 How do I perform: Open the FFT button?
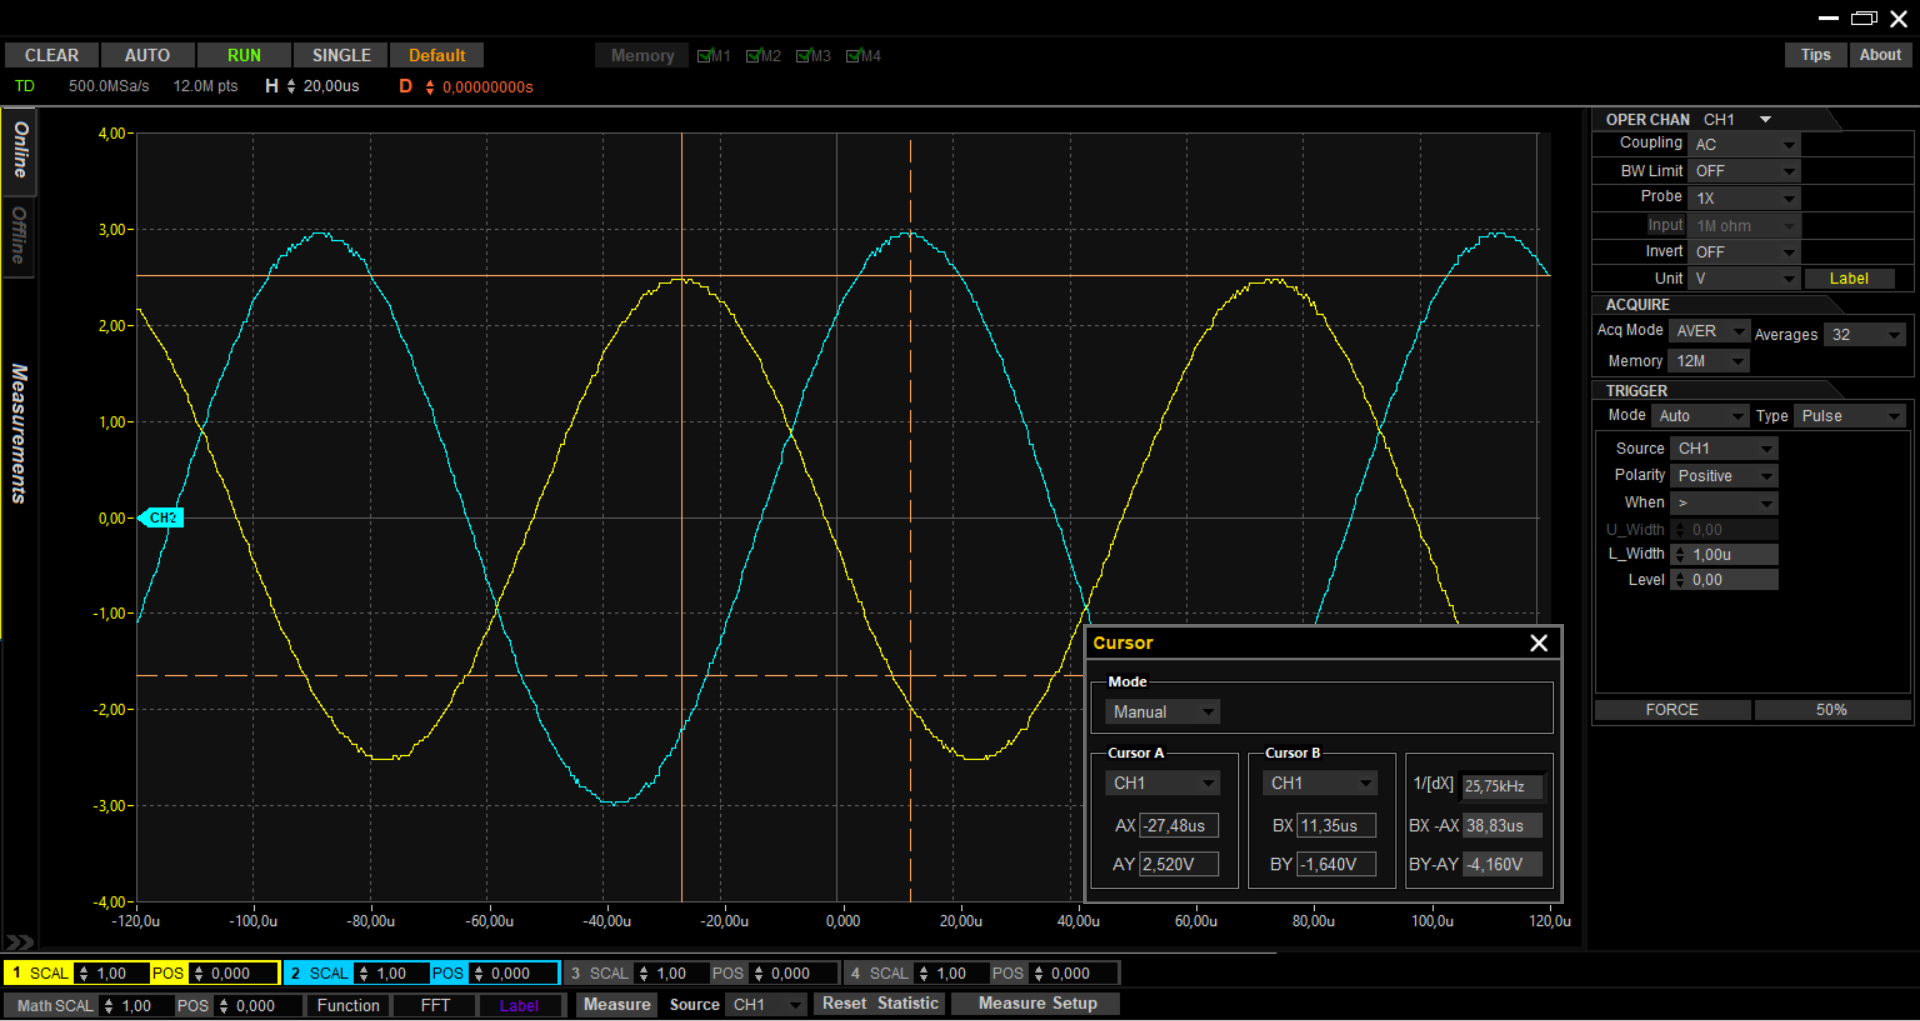[435, 1006]
